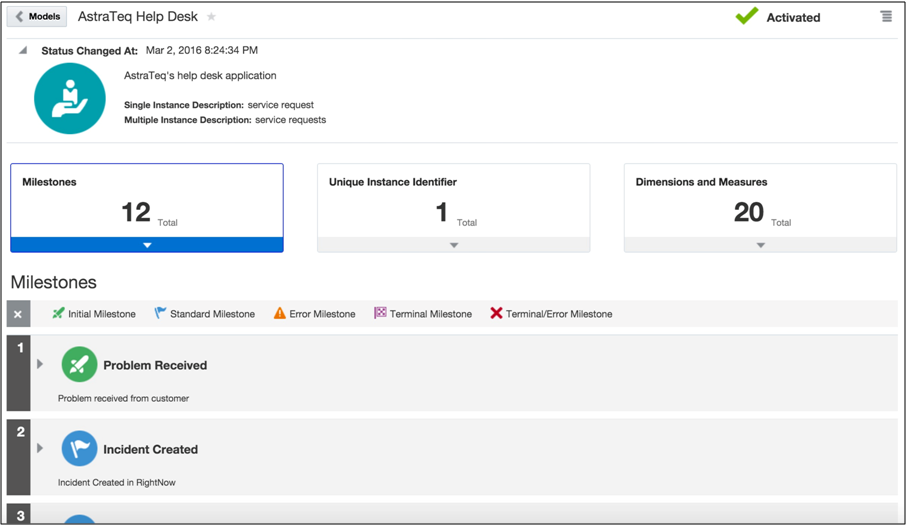This screenshot has width=907, height=526.
Task: Select the Unique Instance Identifier card
Action: coord(454,208)
